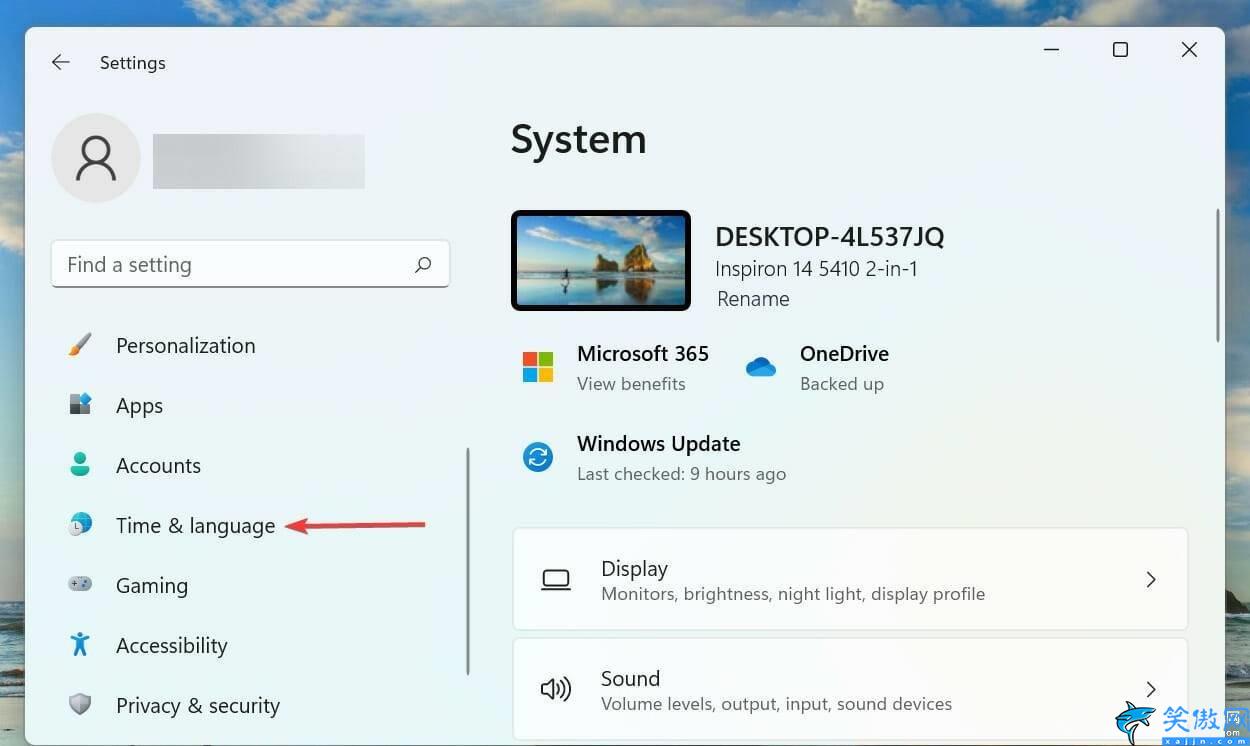Click the Gaming controller icon

click(80, 584)
